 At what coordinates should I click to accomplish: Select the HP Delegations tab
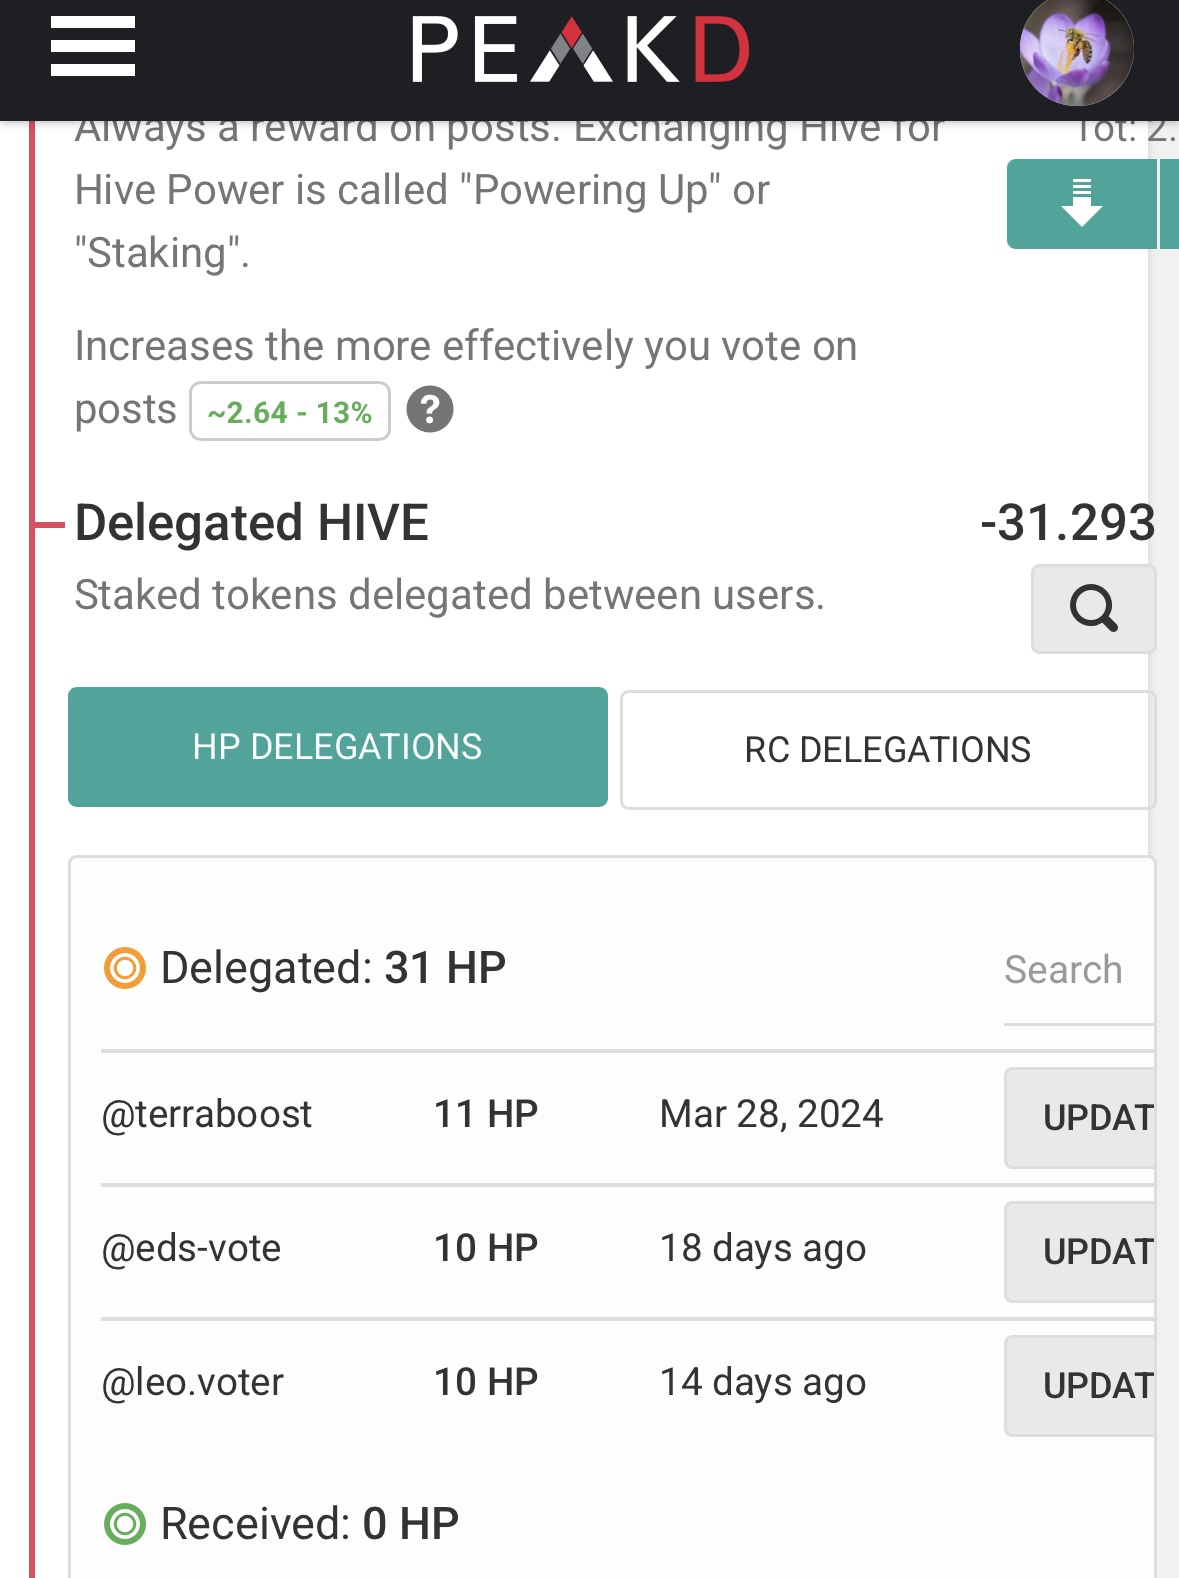[338, 747]
